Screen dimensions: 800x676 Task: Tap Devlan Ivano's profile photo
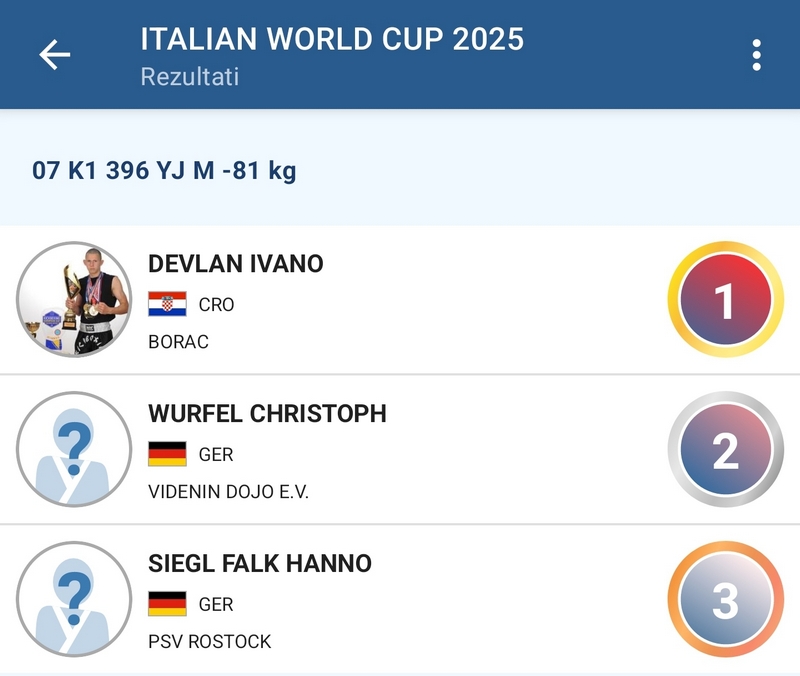[75, 299]
